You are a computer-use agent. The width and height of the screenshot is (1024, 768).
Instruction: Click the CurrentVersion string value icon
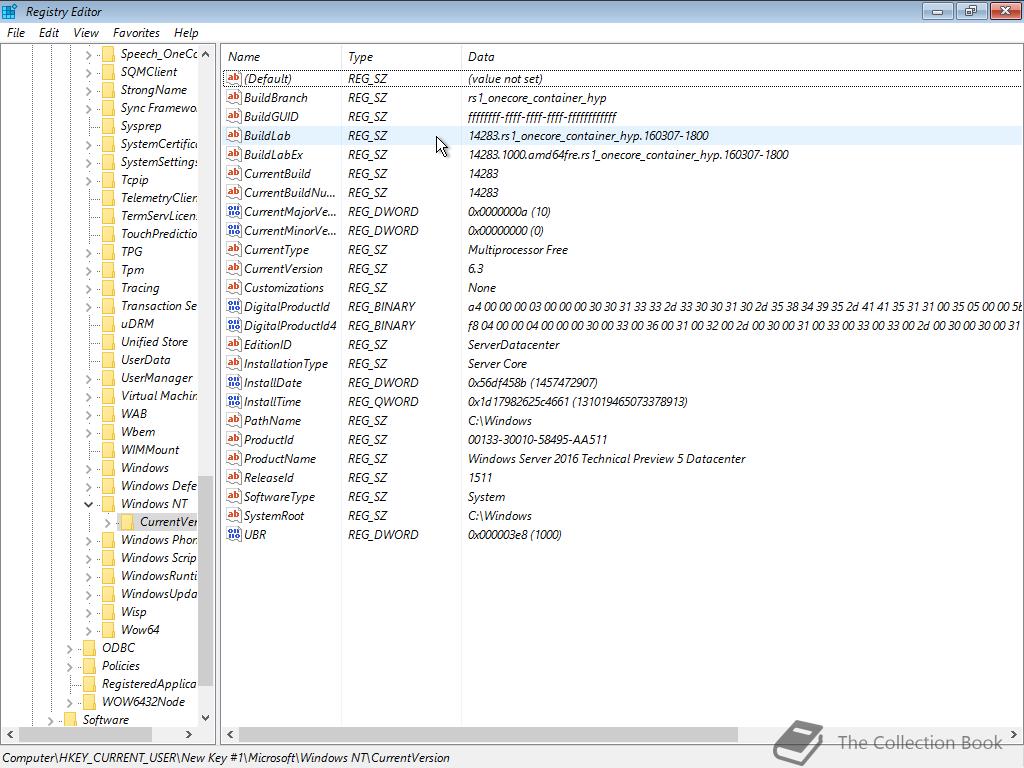click(x=233, y=268)
